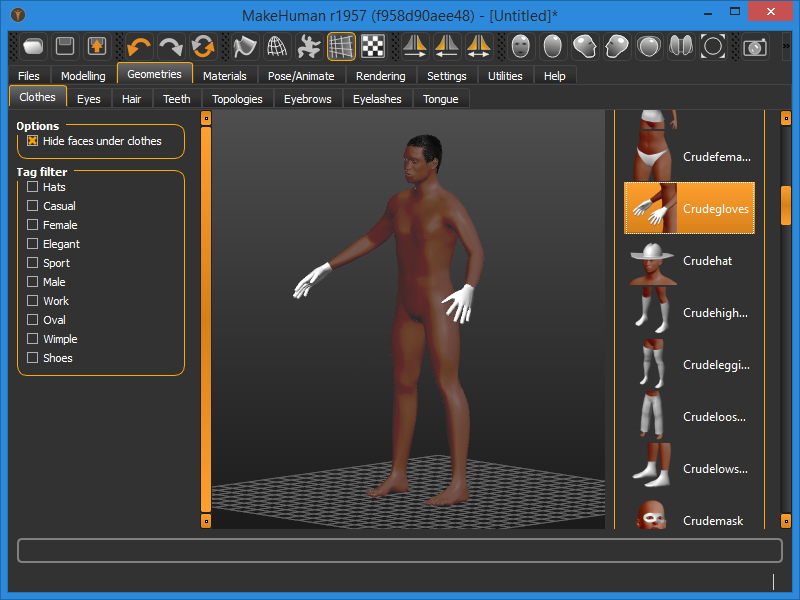Redo action with gray arrow icon
800x600 pixels.
click(x=171, y=46)
